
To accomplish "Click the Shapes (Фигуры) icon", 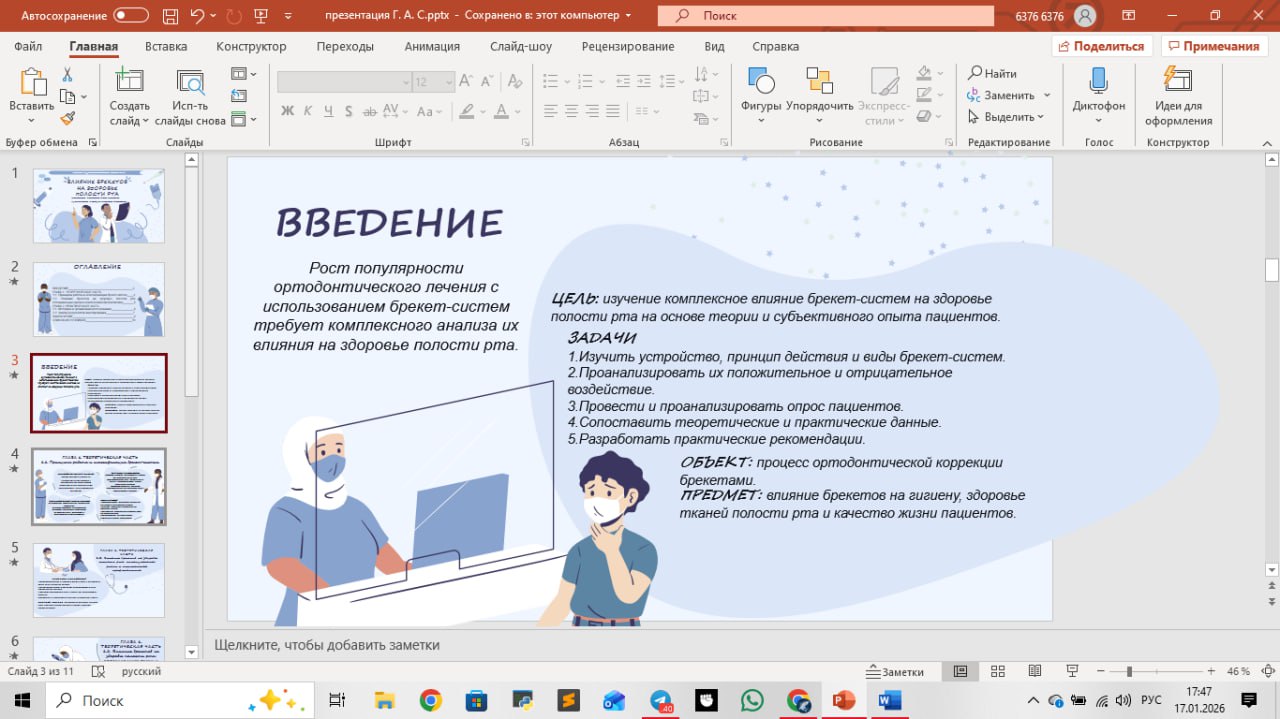I will click(761, 80).
